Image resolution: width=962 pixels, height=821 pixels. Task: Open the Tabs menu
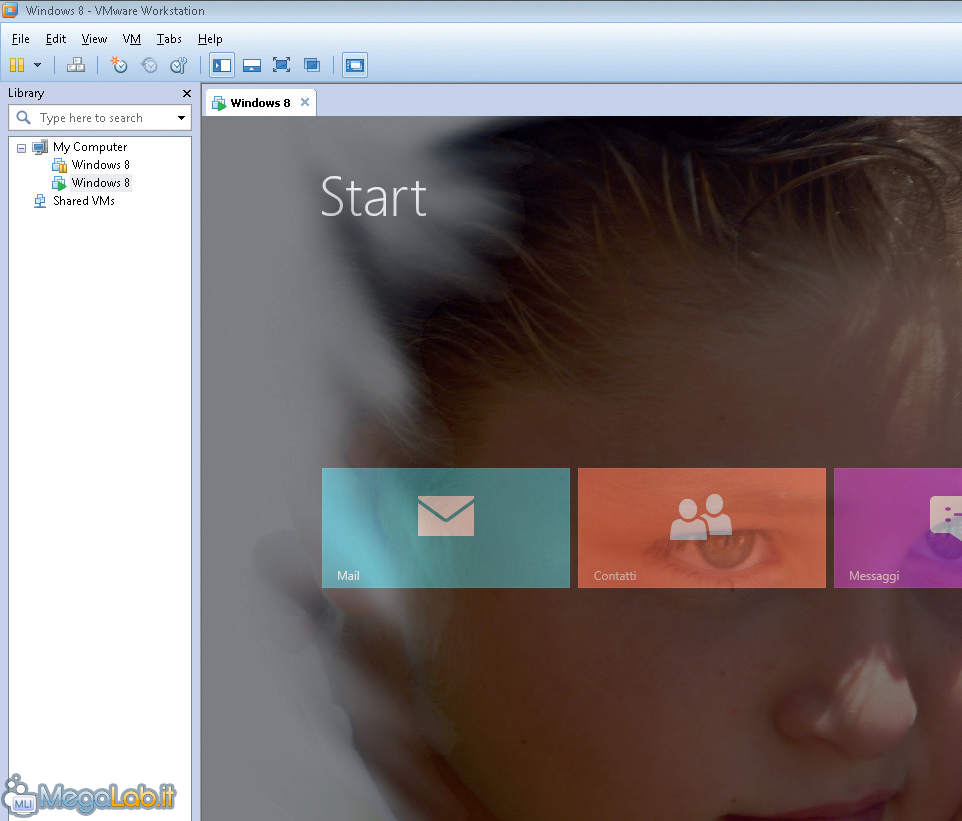[169, 39]
